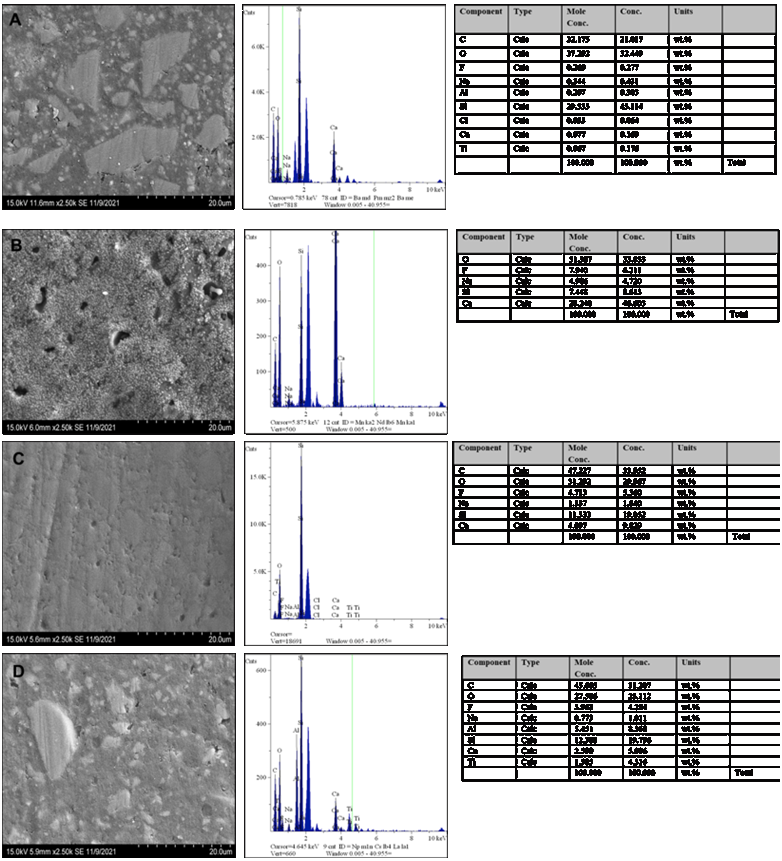Click the 20.0um scale bar in panel A
The image size is (782, 861).
pyautogui.click(x=218, y=202)
